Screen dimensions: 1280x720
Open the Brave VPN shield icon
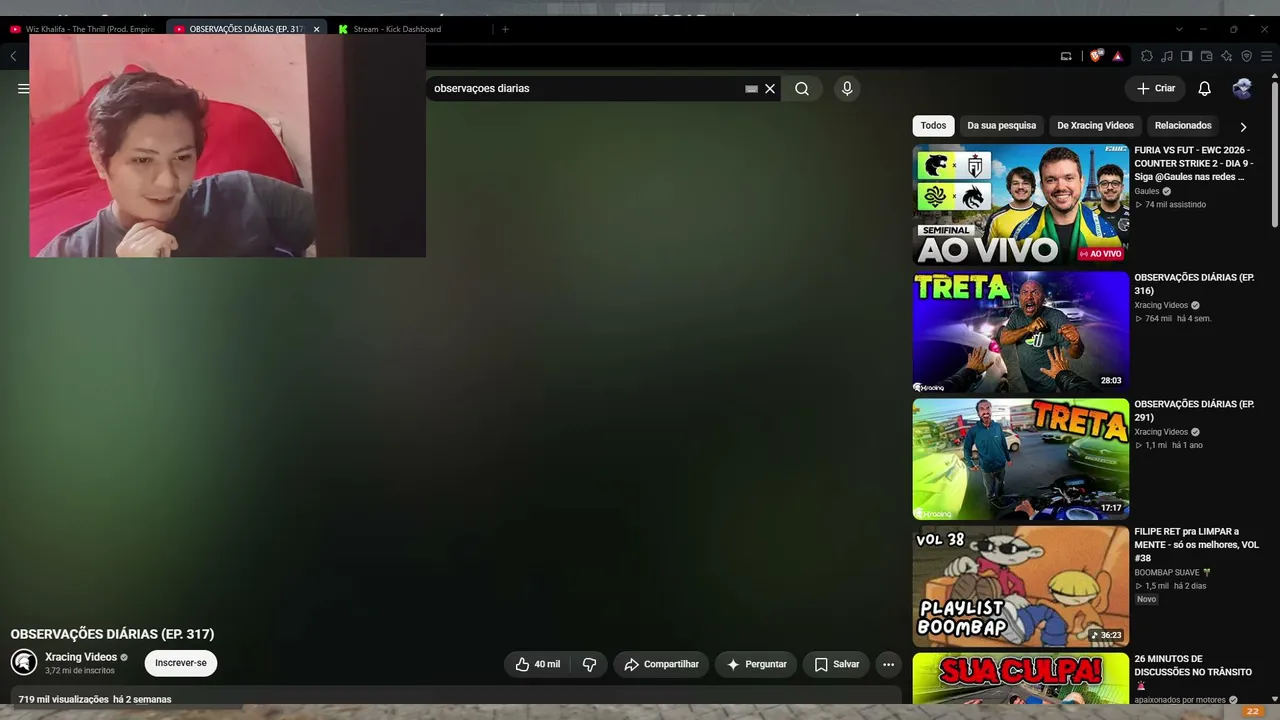(1246, 56)
